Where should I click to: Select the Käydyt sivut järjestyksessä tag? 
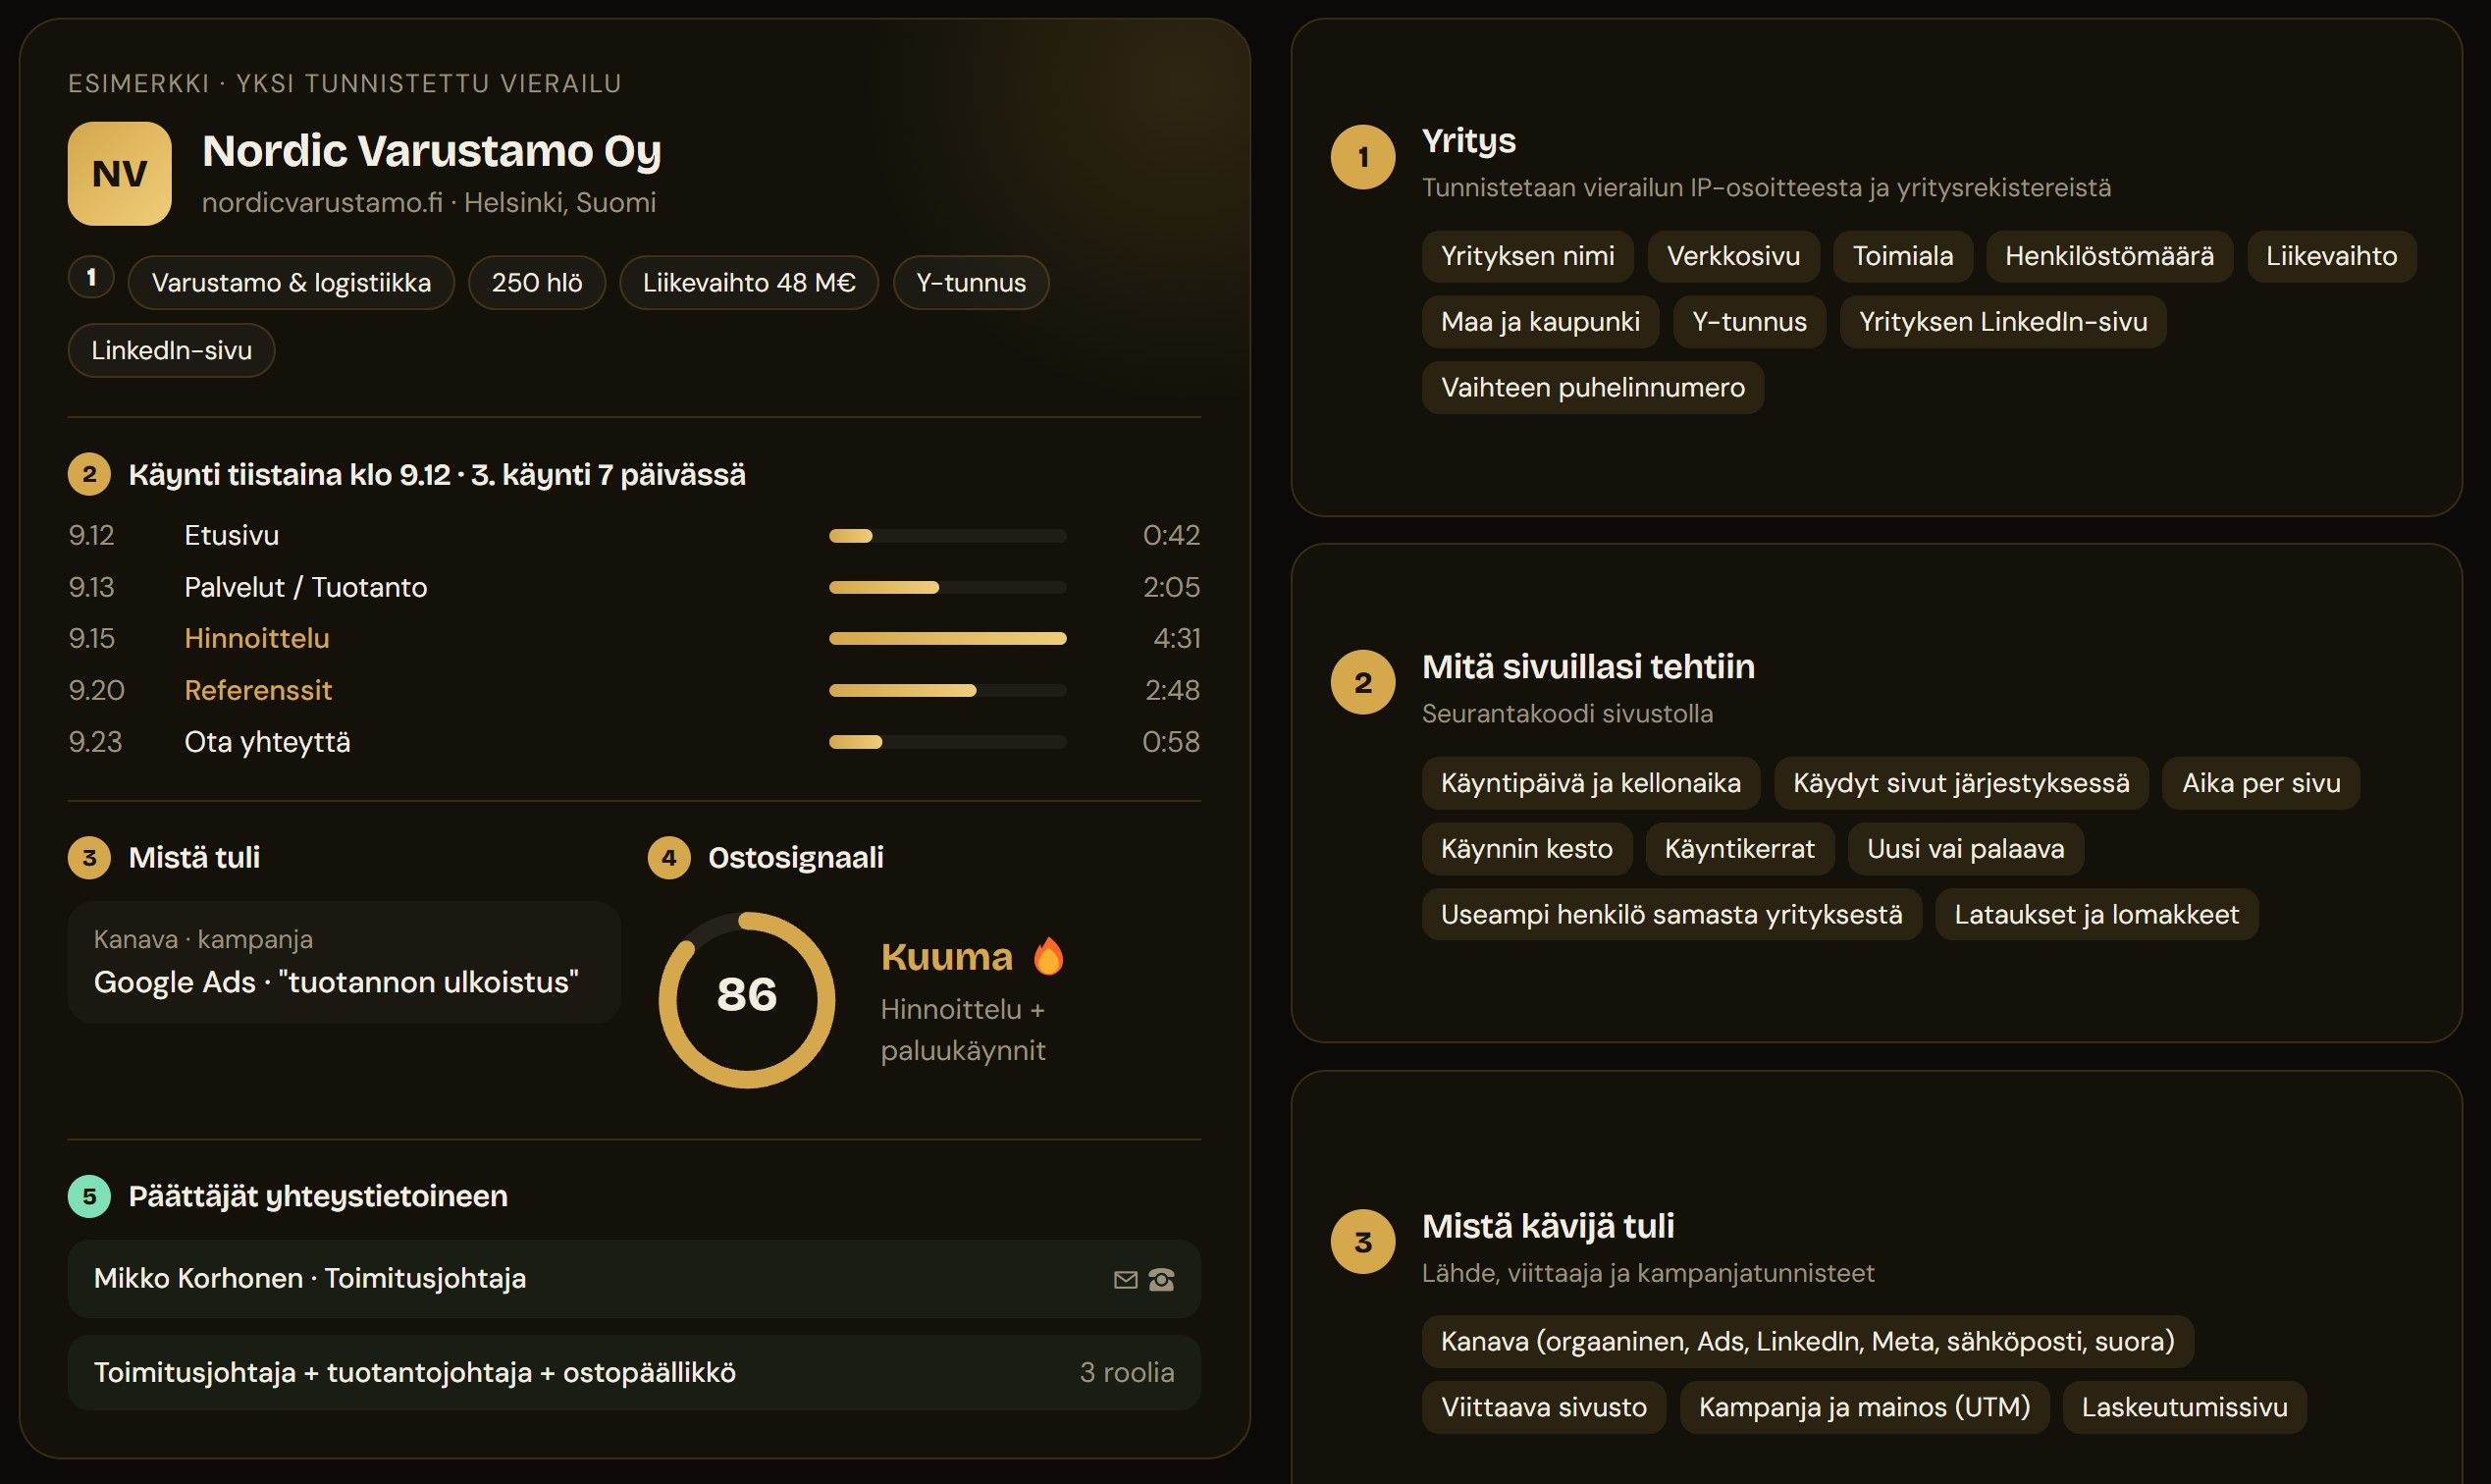1961,783
